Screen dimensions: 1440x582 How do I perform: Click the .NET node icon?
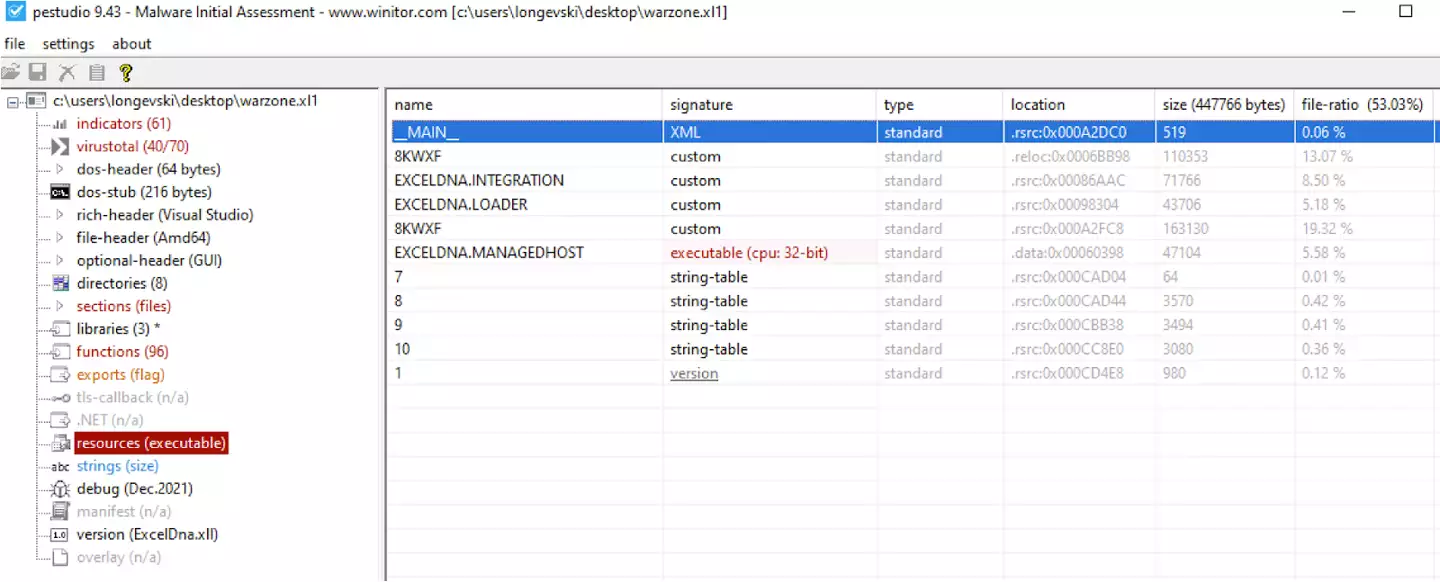click(60, 420)
